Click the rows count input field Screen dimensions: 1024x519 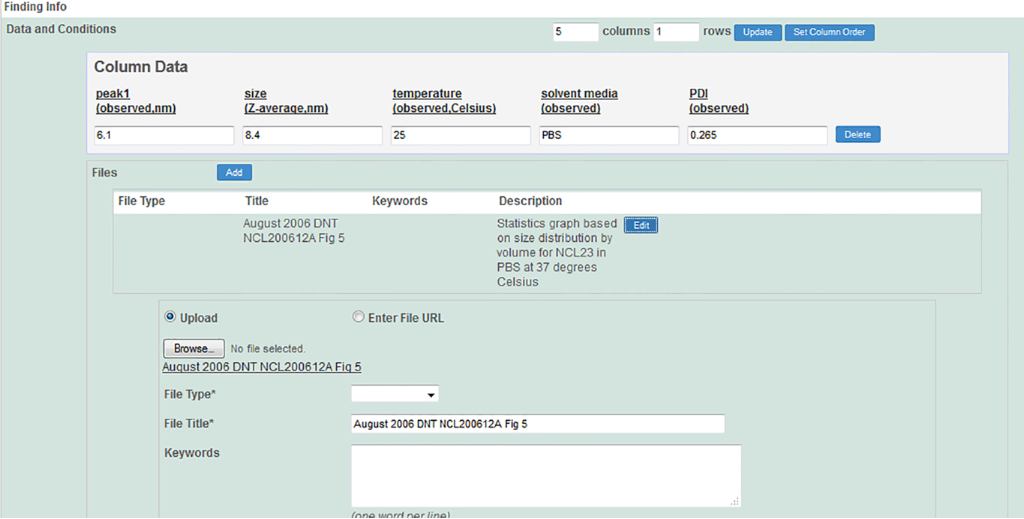coord(676,32)
